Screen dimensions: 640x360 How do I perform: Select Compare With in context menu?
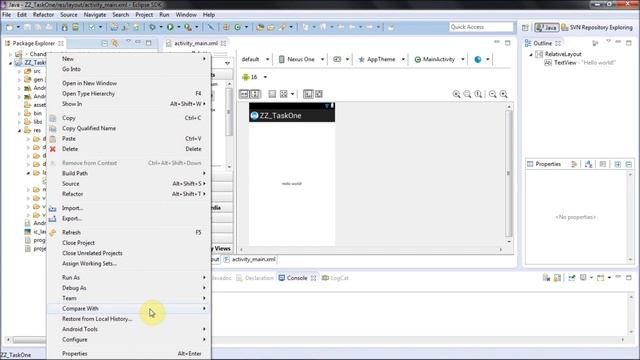129,309
